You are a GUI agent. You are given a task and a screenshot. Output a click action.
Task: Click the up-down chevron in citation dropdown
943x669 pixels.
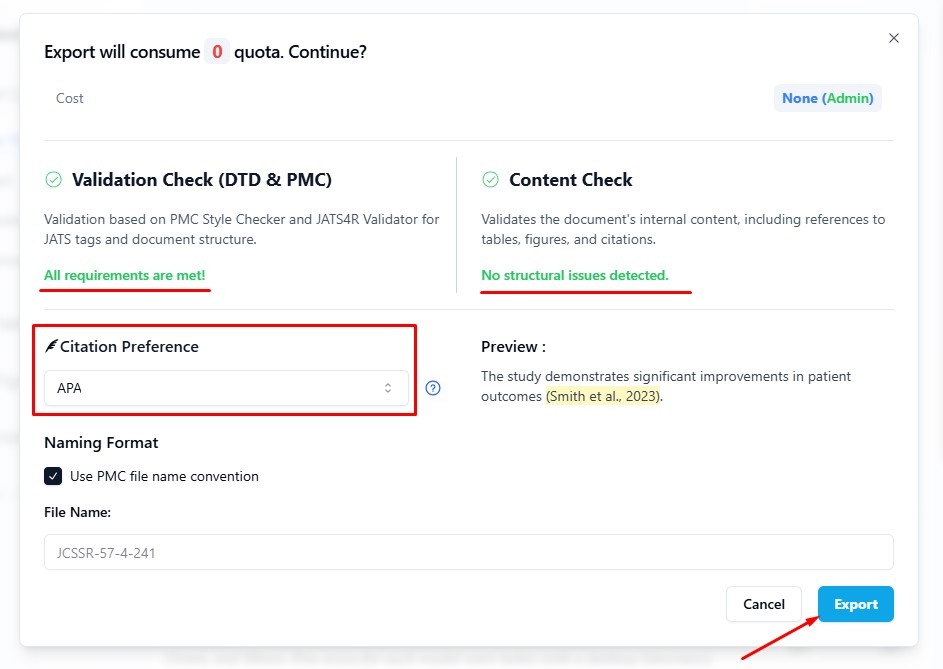pos(388,388)
